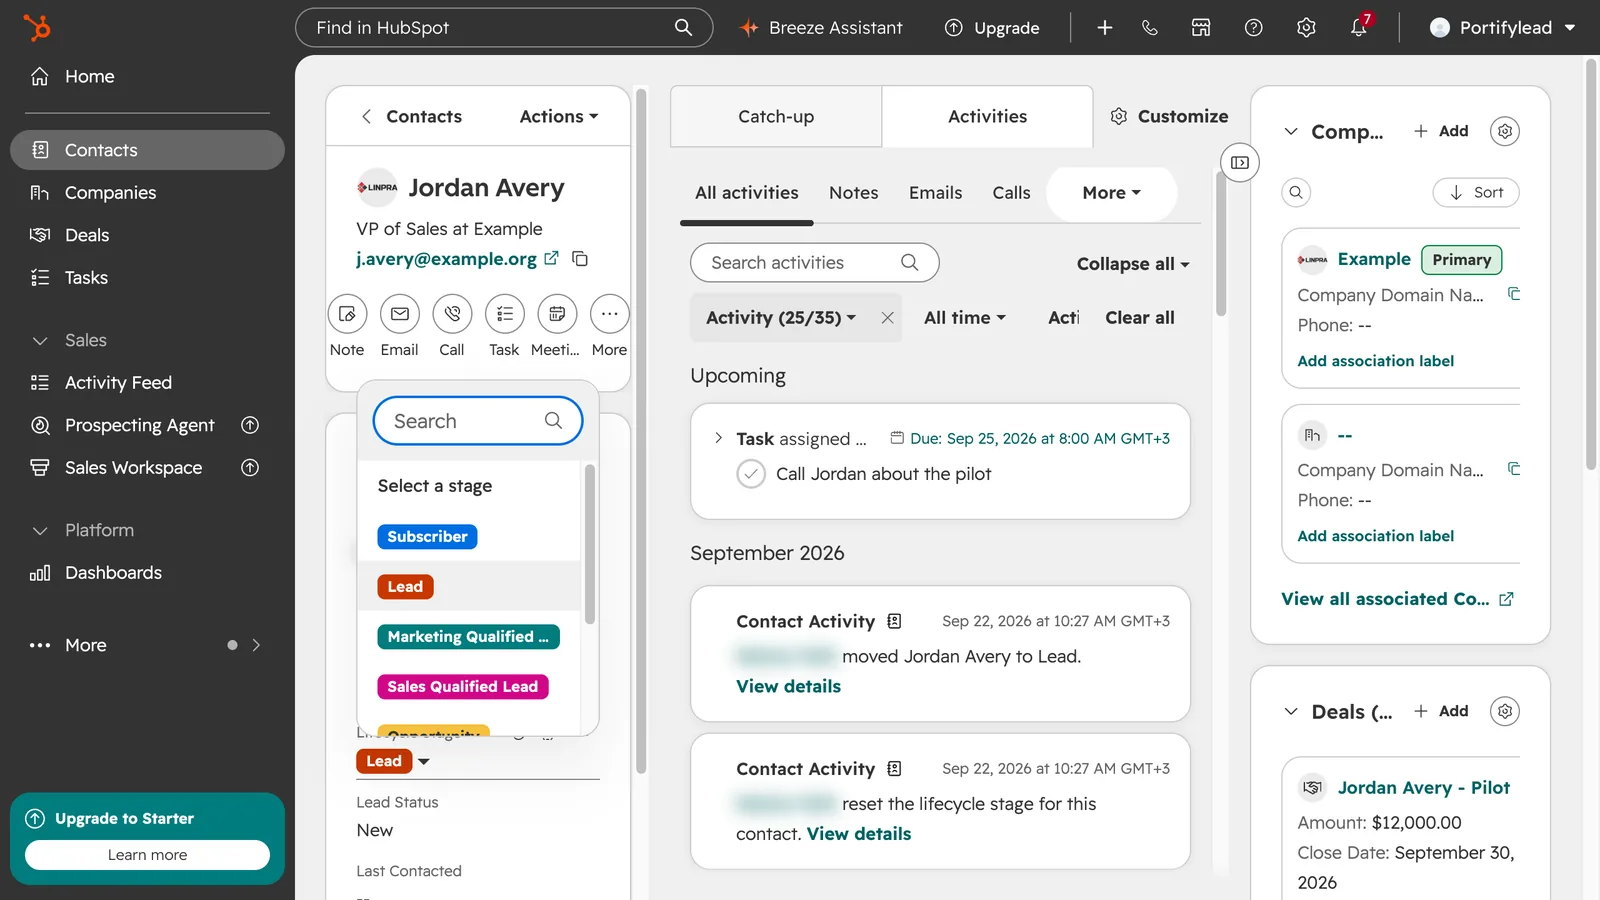Image resolution: width=1600 pixels, height=900 pixels.
Task: Collapse the Platform sidebar section
Action: click(x=40, y=530)
